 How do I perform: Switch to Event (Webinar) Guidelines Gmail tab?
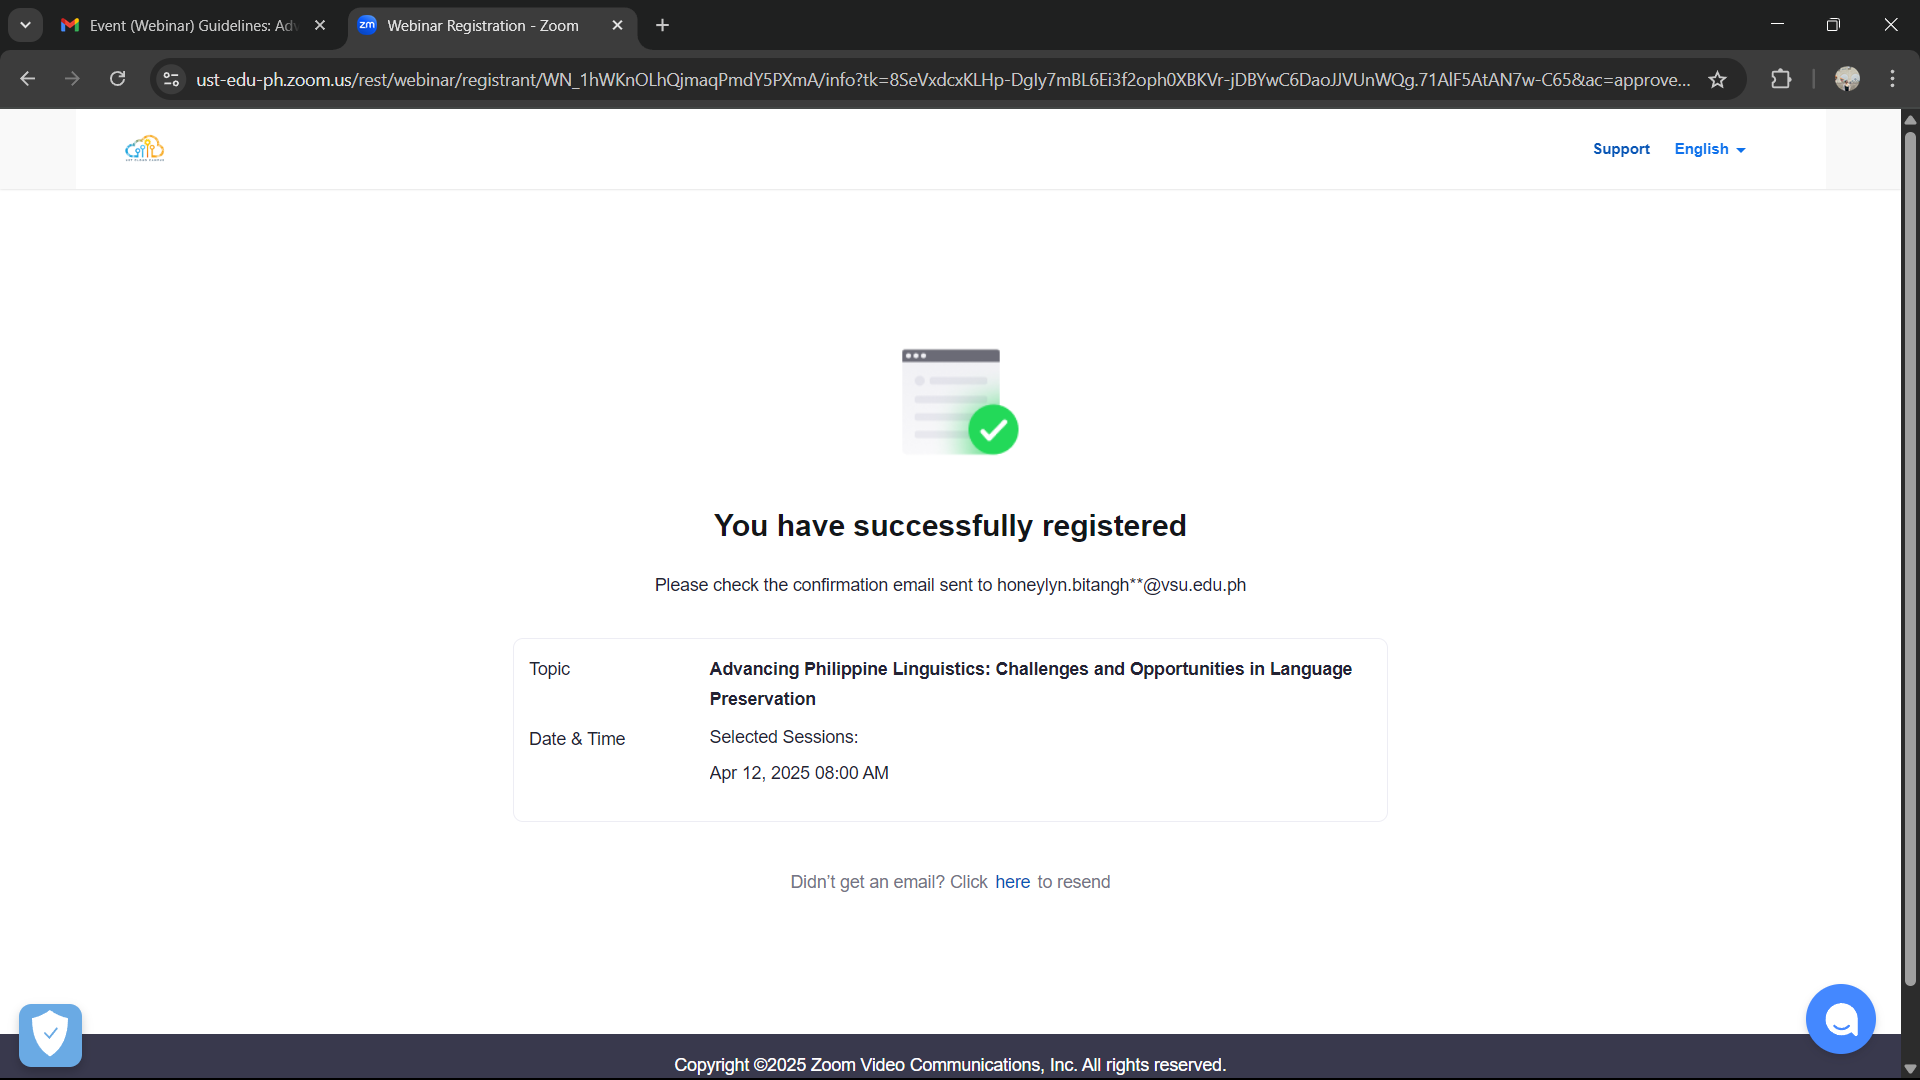tap(190, 25)
